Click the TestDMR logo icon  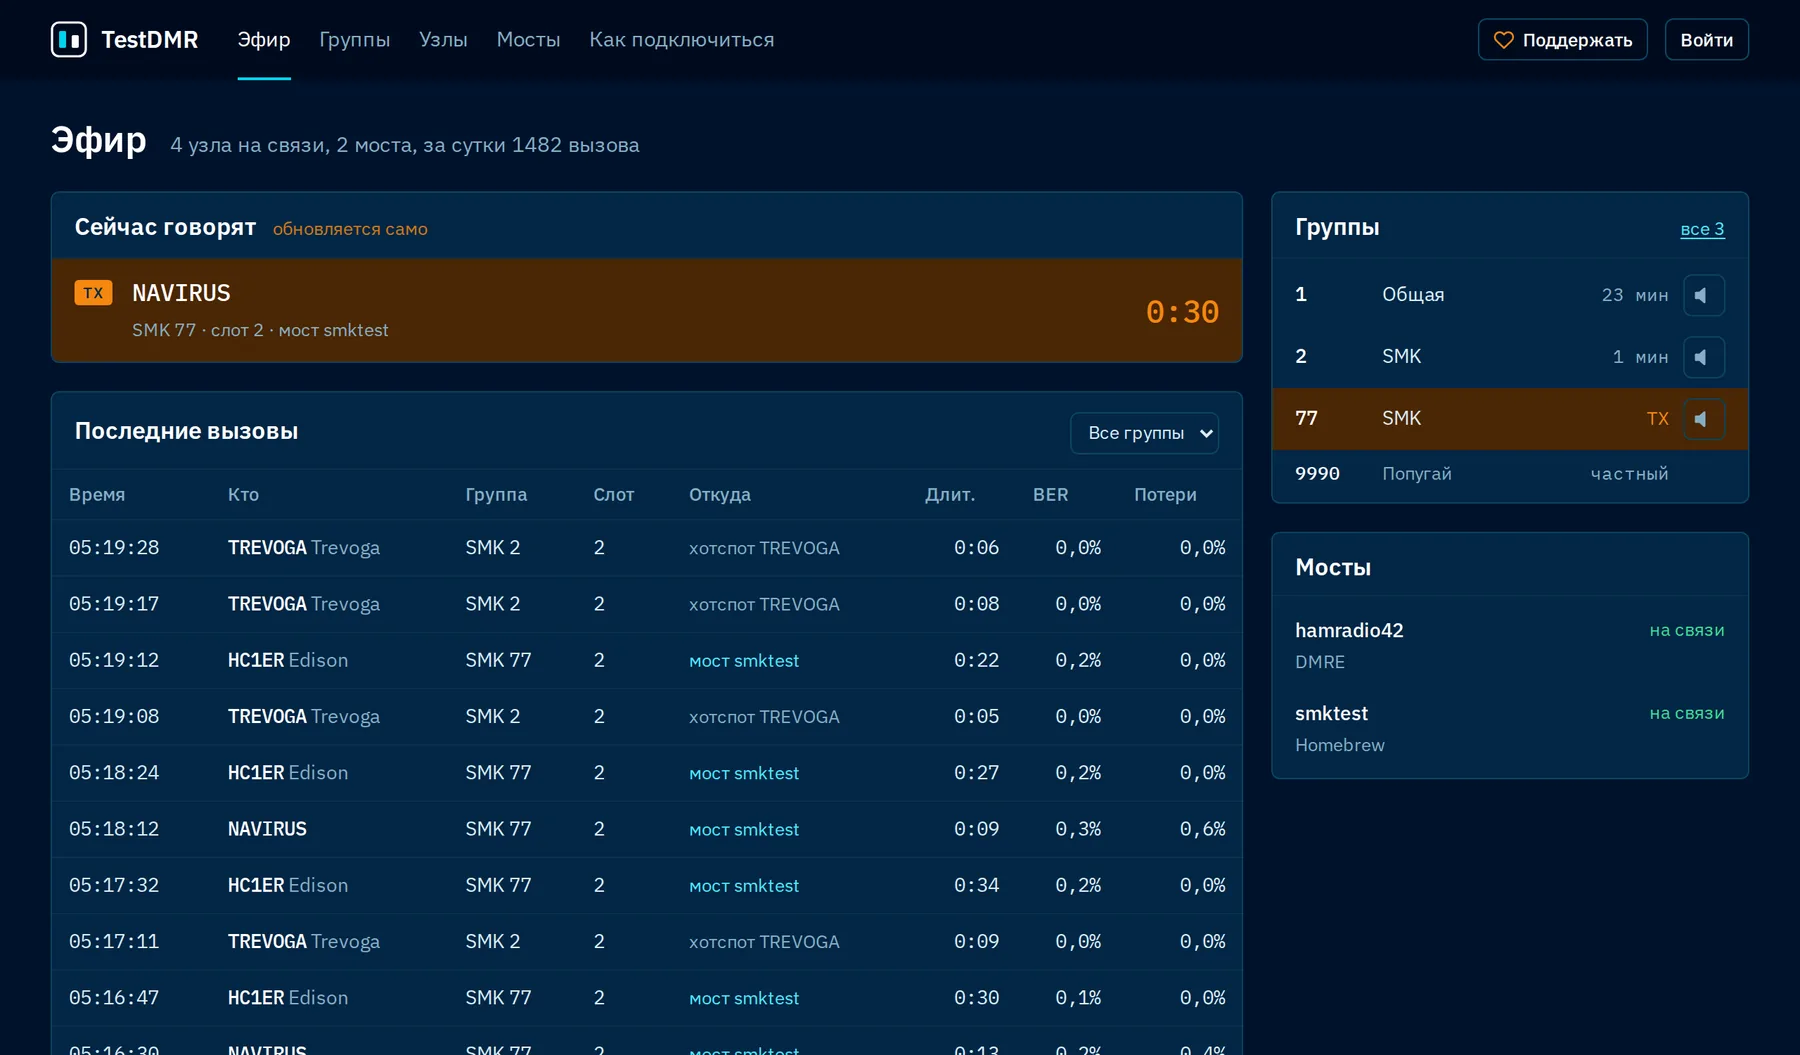69,40
